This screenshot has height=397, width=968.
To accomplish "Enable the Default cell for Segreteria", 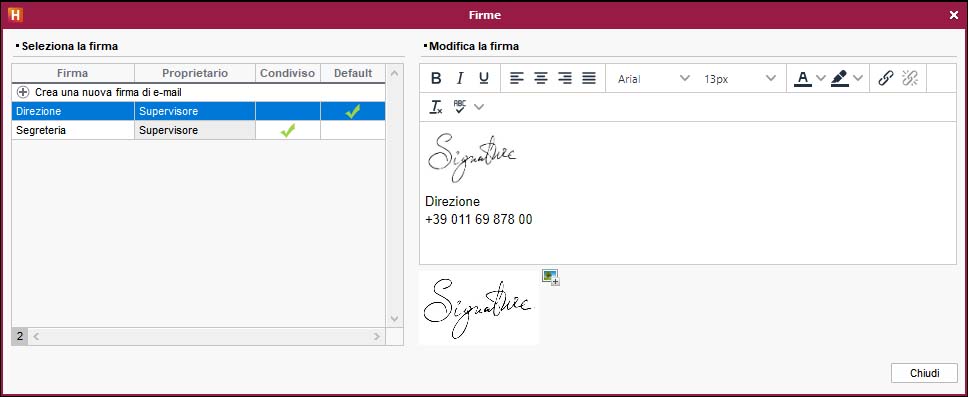I will point(353,130).
